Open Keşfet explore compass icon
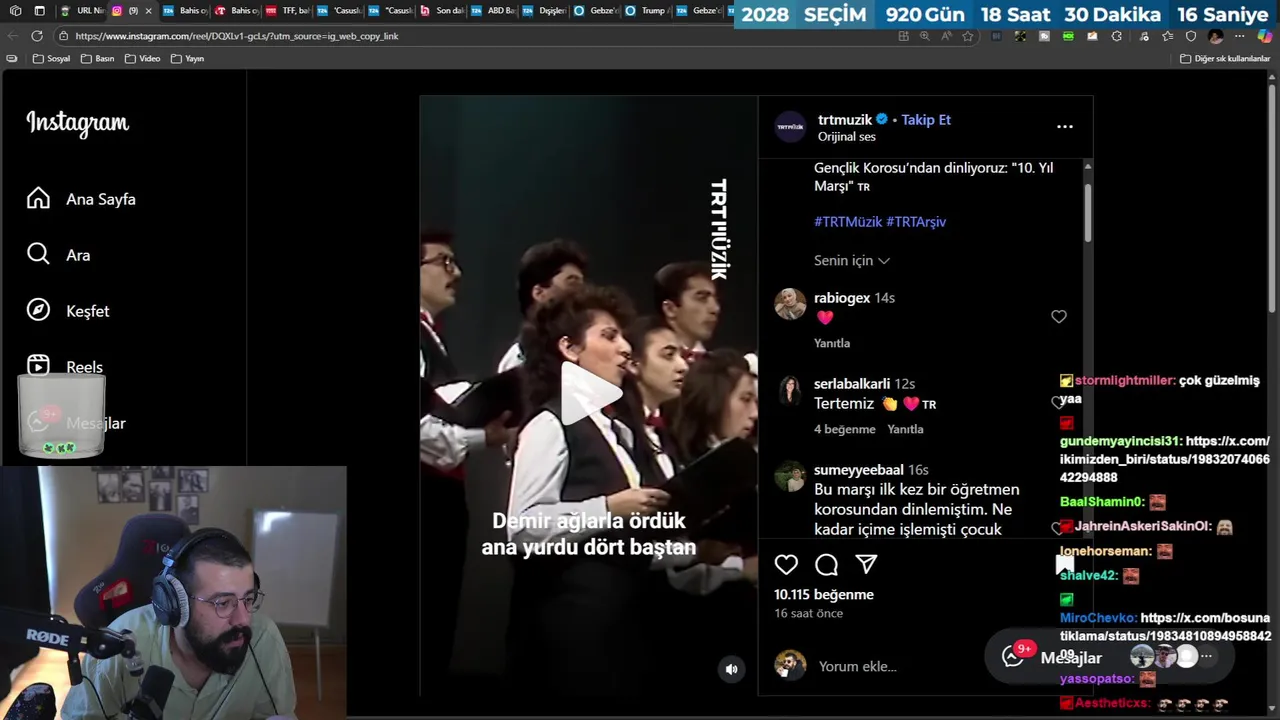This screenshot has width=1280, height=720. [x=38, y=310]
